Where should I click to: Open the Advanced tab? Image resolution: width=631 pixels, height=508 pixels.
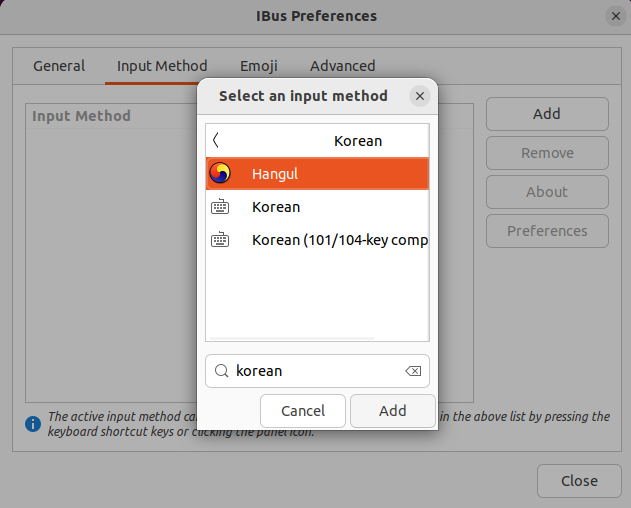[x=342, y=66]
